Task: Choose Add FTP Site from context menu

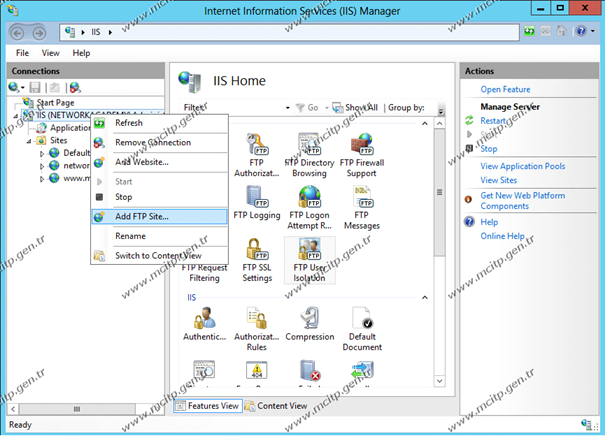Action: coord(159,216)
